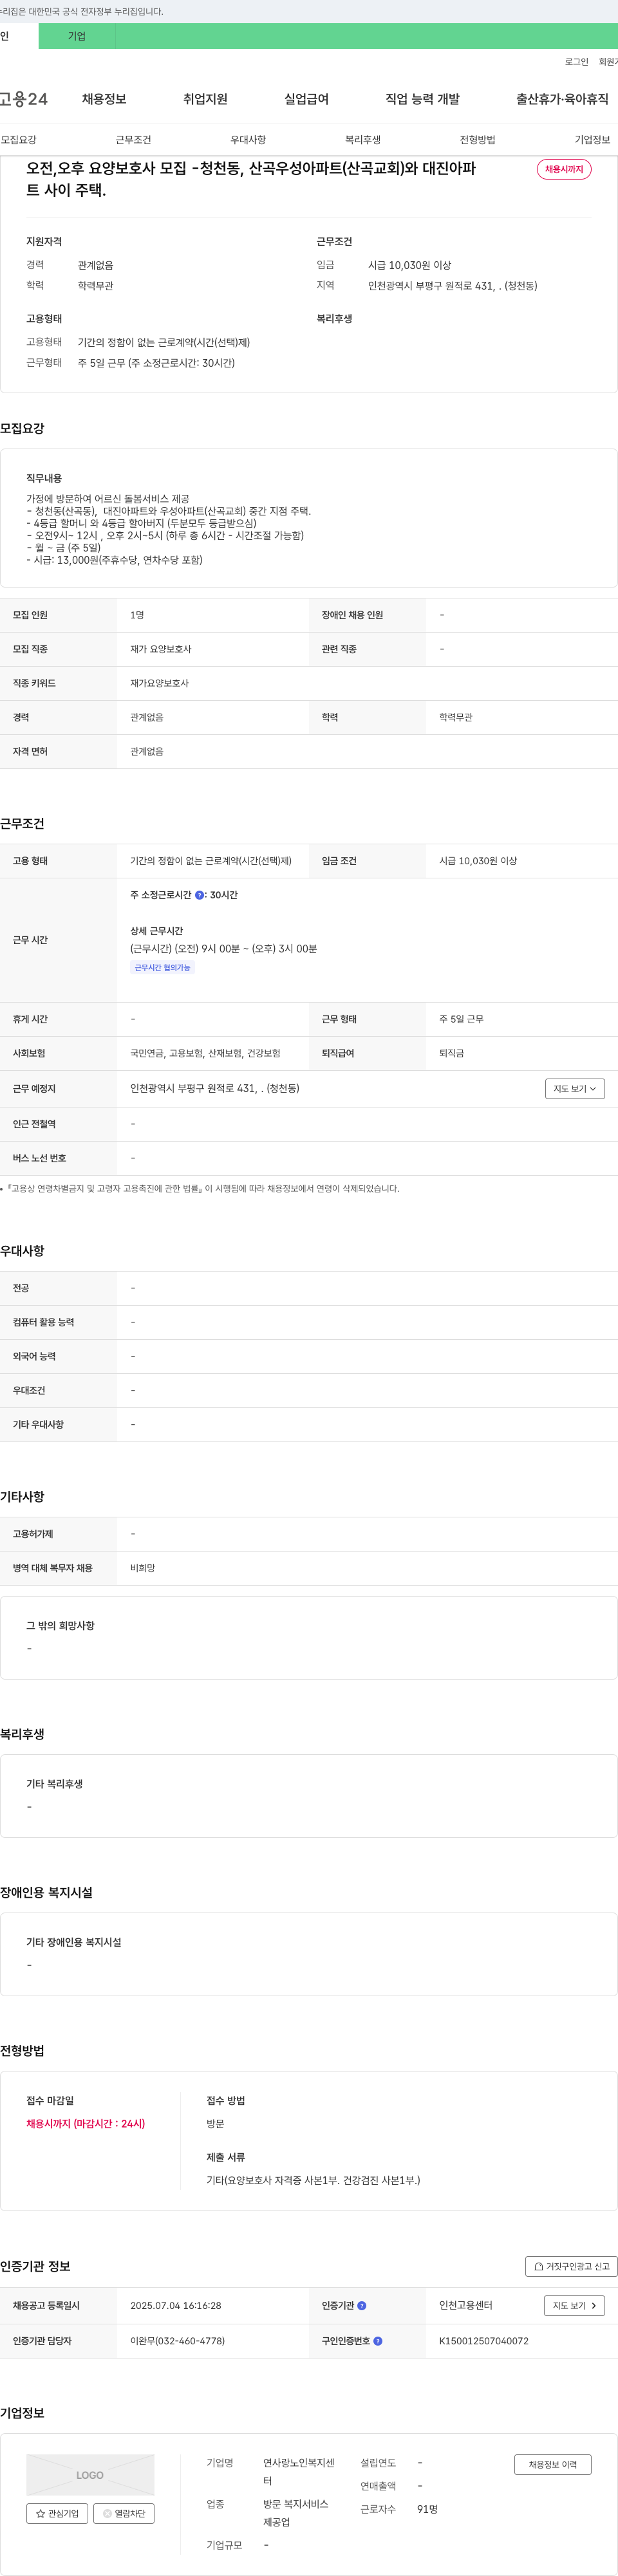This screenshot has width=618, height=2576.
Task: Click the job title heading text
Action: pos(251,179)
